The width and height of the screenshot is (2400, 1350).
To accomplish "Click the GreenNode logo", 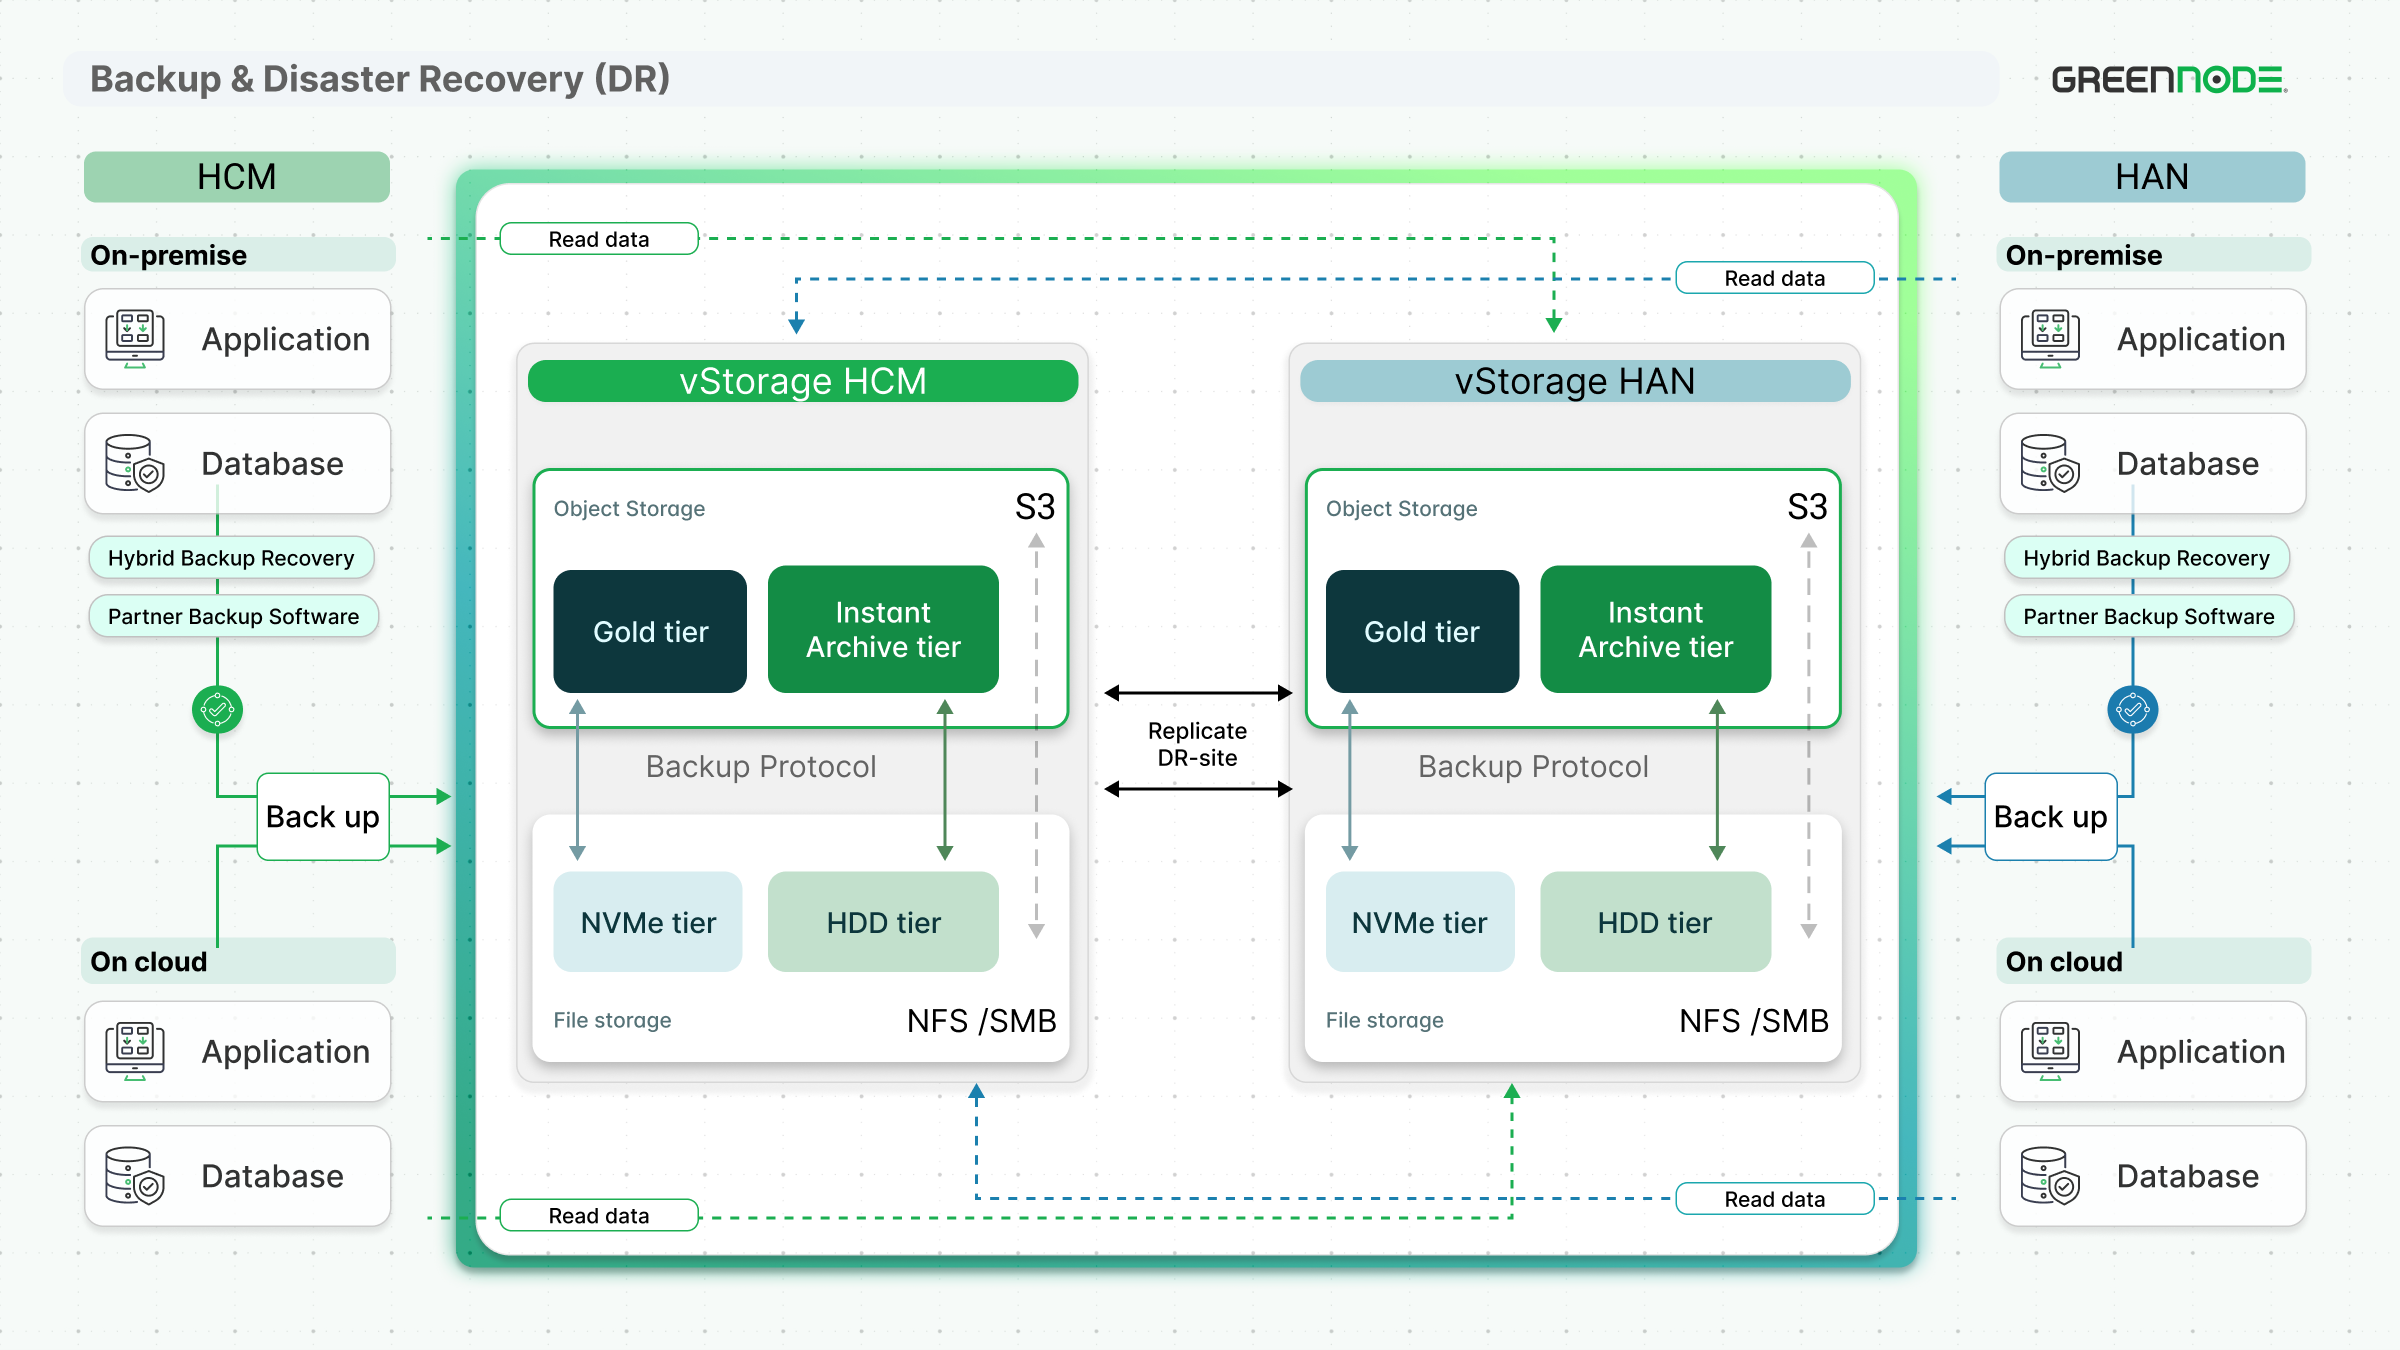I will click(x=2169, y=80).
